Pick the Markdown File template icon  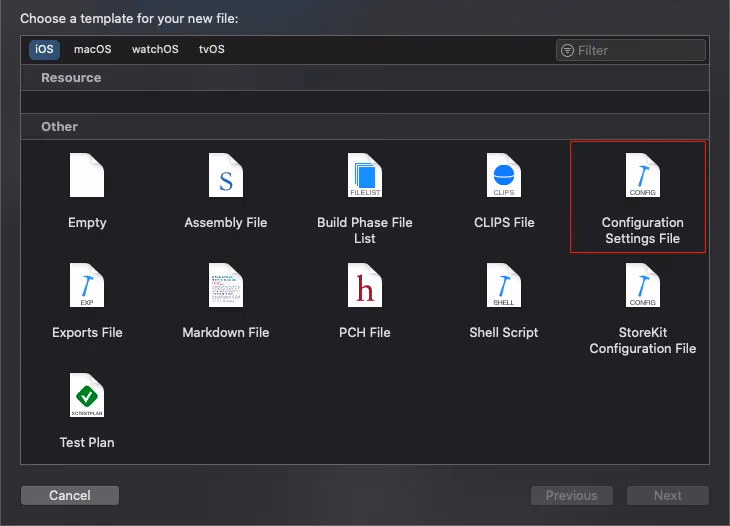(226, 286)
